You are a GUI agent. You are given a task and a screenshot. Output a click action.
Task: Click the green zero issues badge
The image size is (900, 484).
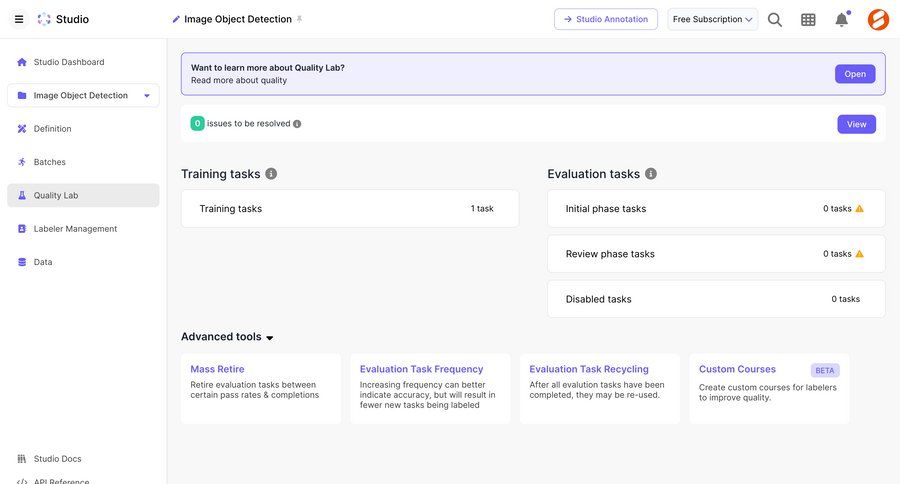coord(197,123)
